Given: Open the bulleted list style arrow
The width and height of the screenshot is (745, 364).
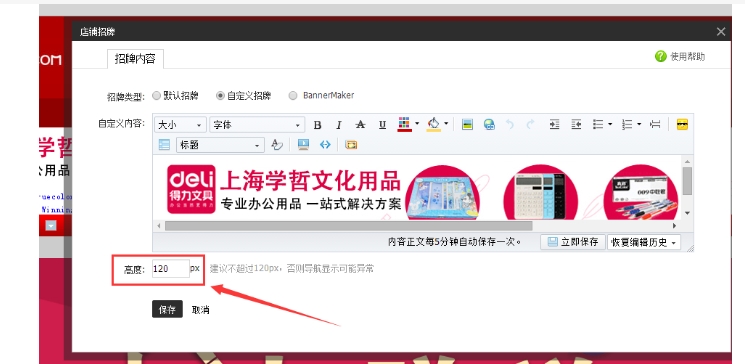Looking at the screenshot, I should tap(610, 125).
